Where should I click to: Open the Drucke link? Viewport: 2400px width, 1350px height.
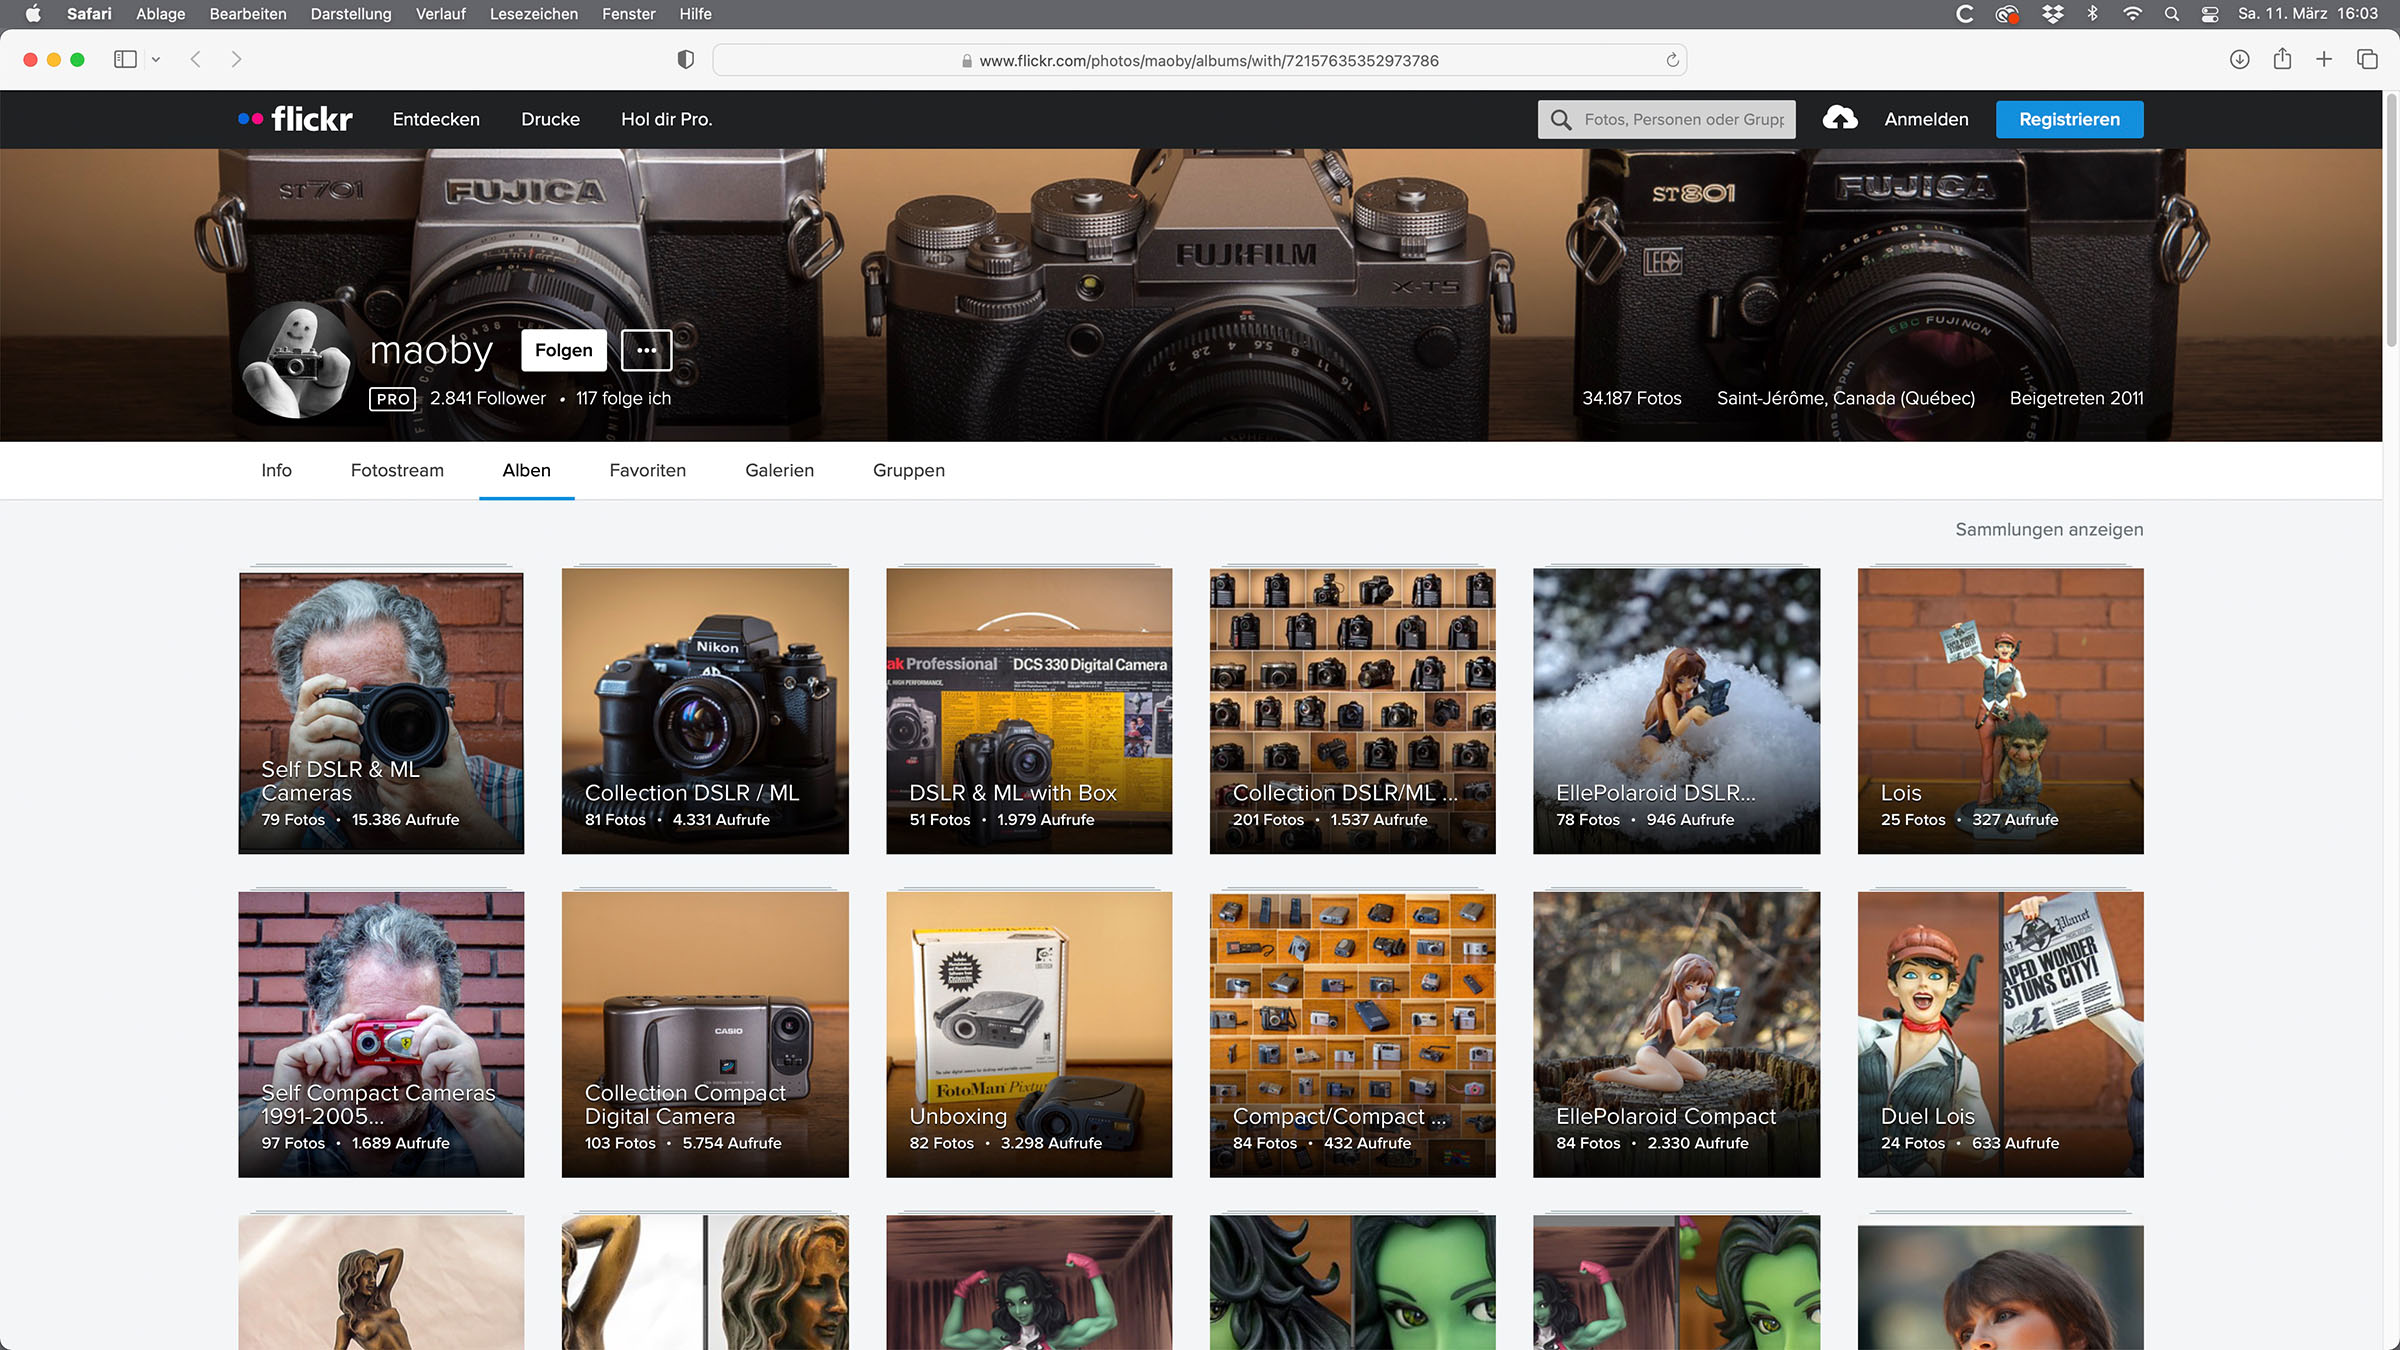coord(551,119)
